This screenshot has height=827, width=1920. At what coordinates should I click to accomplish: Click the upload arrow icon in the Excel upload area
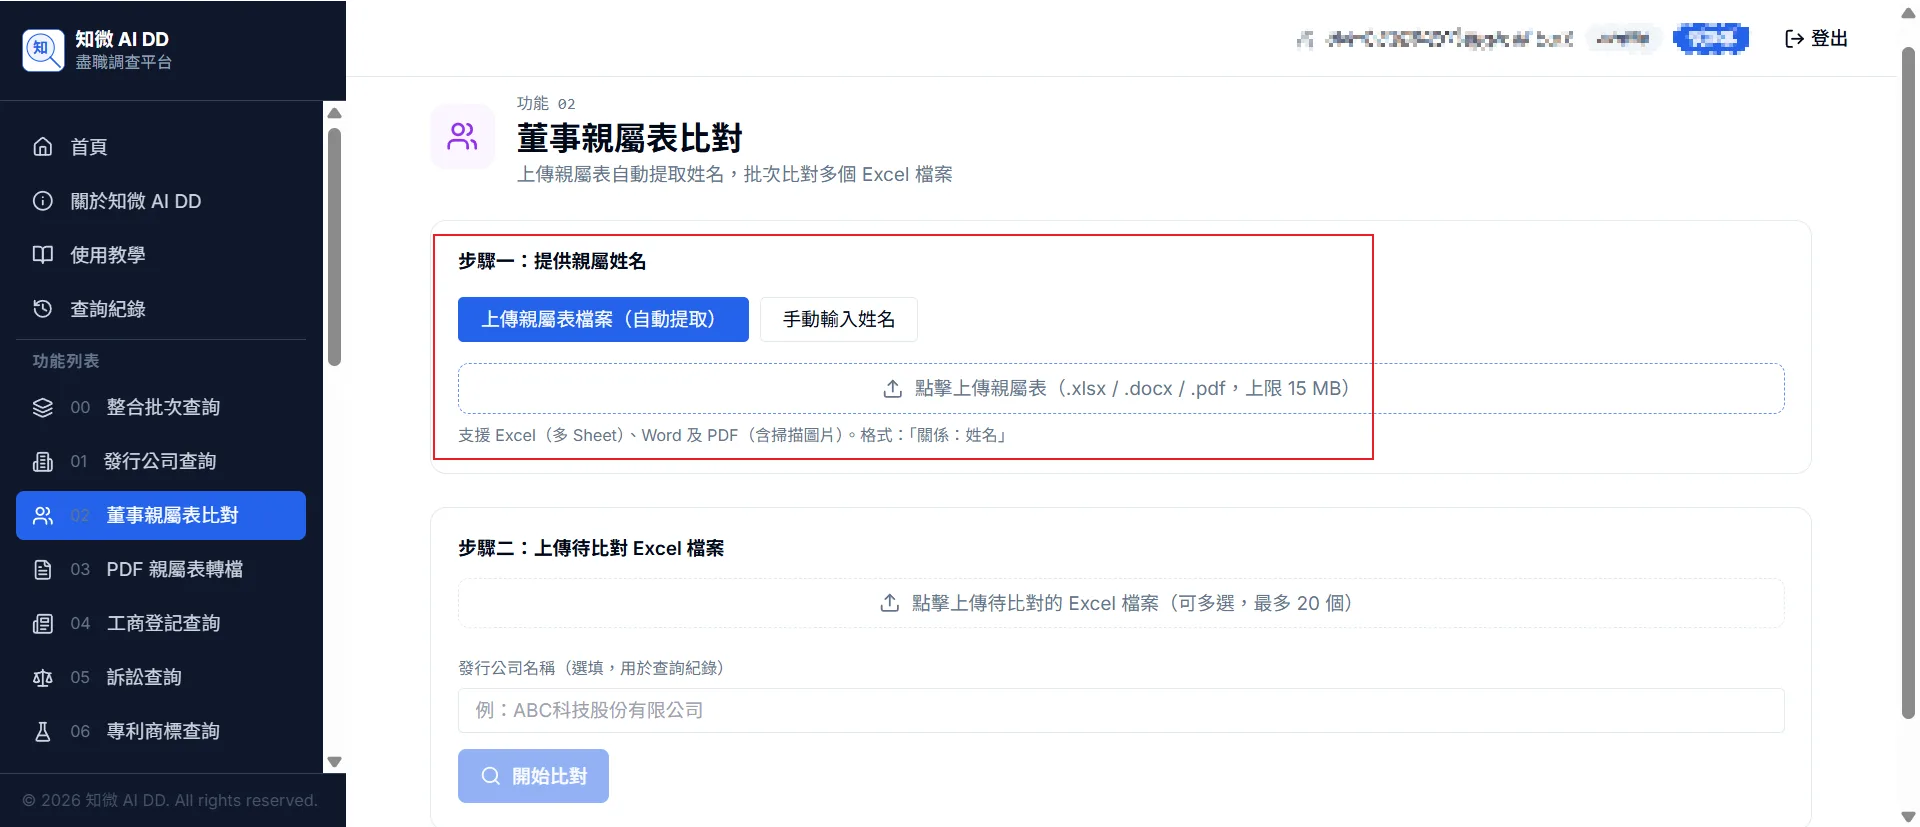(889, 603)
